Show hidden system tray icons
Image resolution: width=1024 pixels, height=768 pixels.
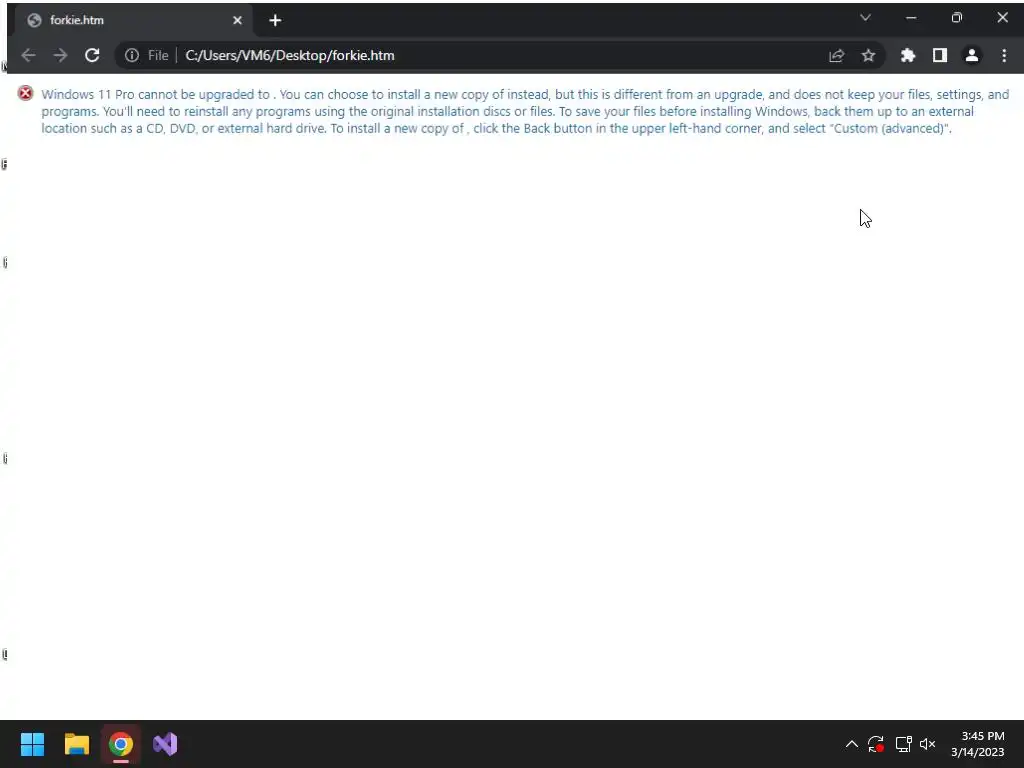tap(852, 744)
